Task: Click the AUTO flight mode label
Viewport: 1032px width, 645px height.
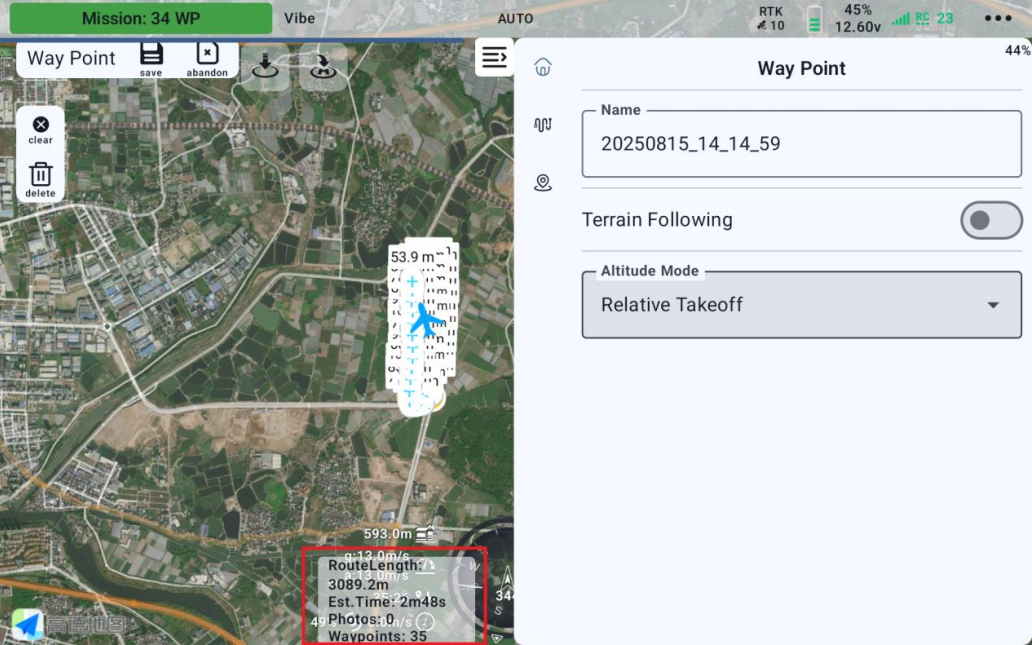Action: [x=515, y=18]
